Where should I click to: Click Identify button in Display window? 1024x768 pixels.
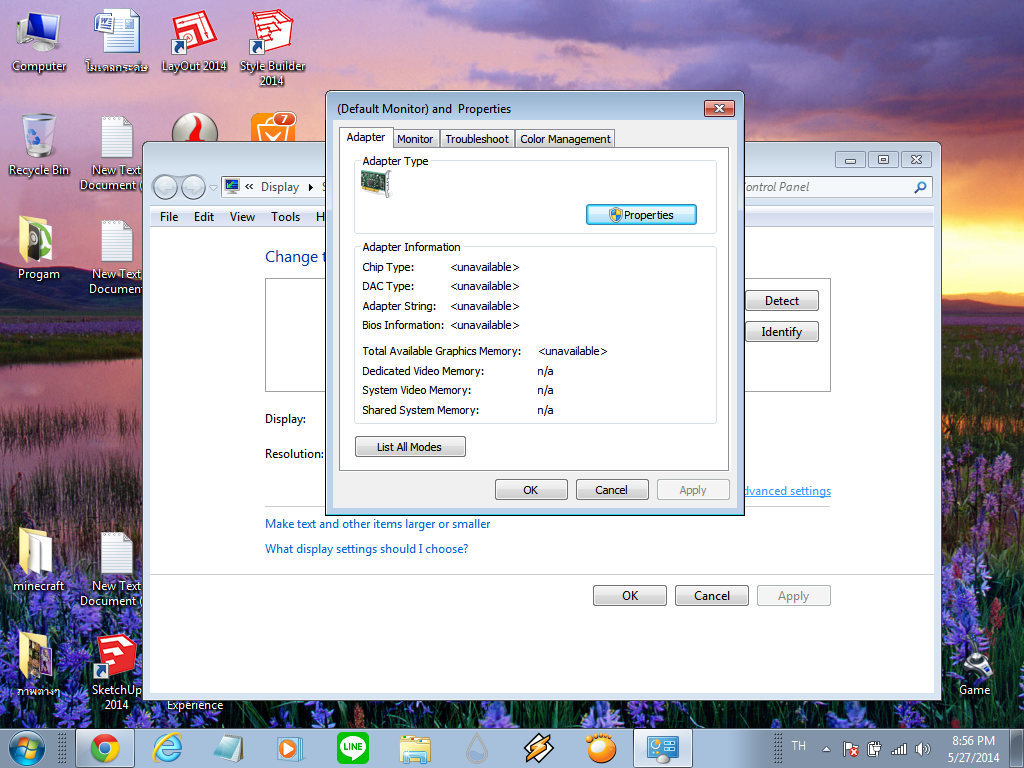[782, 332]
